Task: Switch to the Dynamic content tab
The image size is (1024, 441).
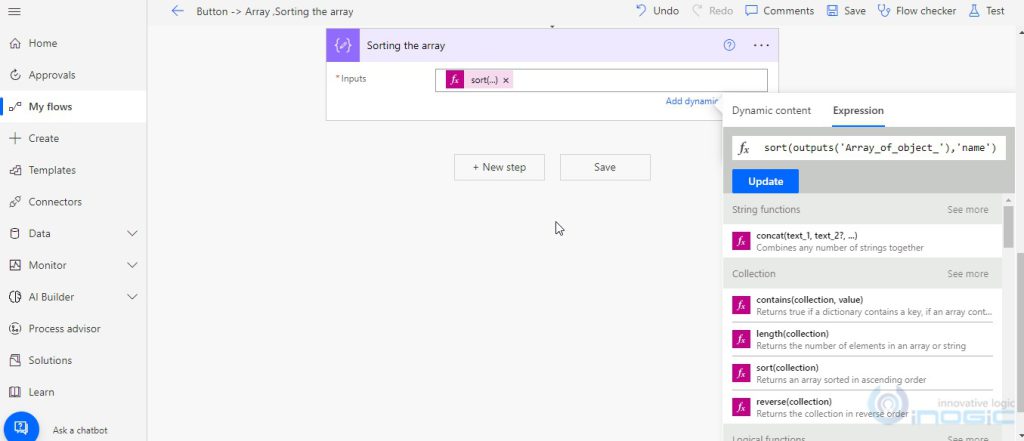Action: [x=771, y=110]
